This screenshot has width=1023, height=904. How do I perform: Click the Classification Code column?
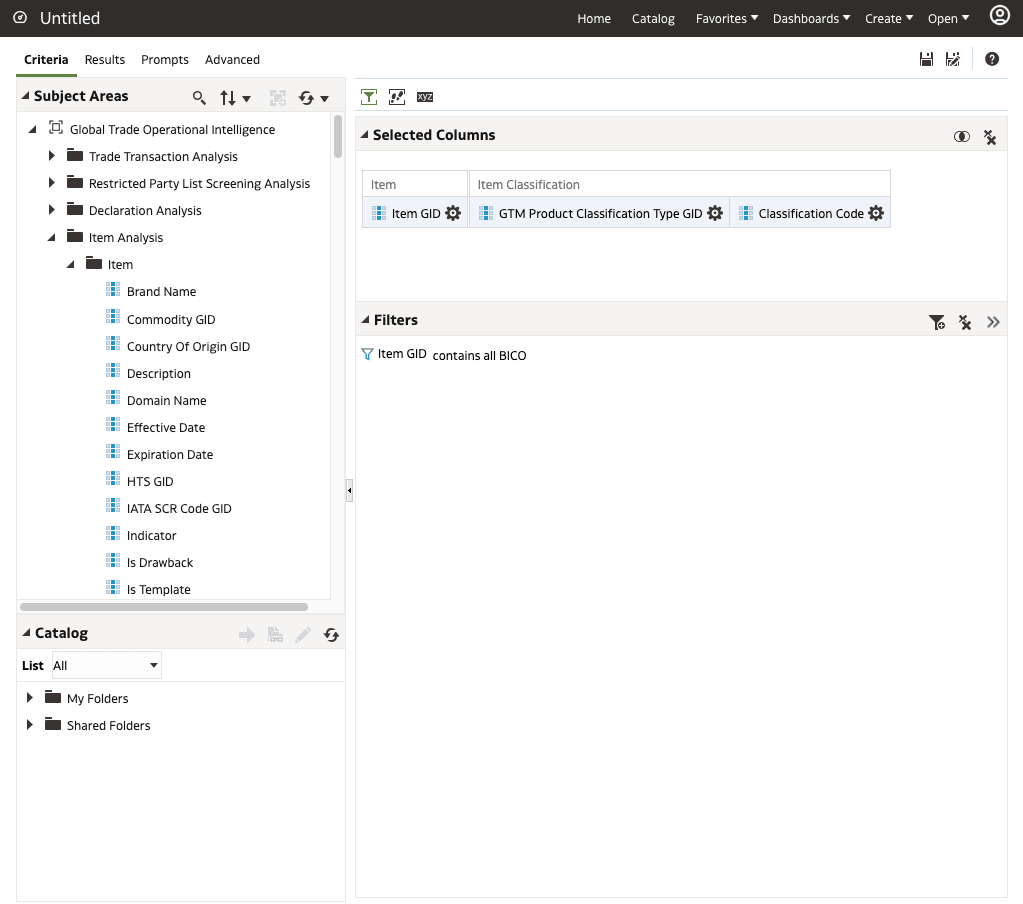[x=810, y=213]
